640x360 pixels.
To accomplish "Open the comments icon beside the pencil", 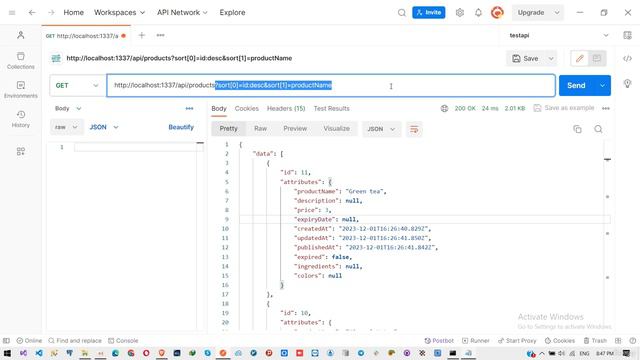I will click(597, 58).
